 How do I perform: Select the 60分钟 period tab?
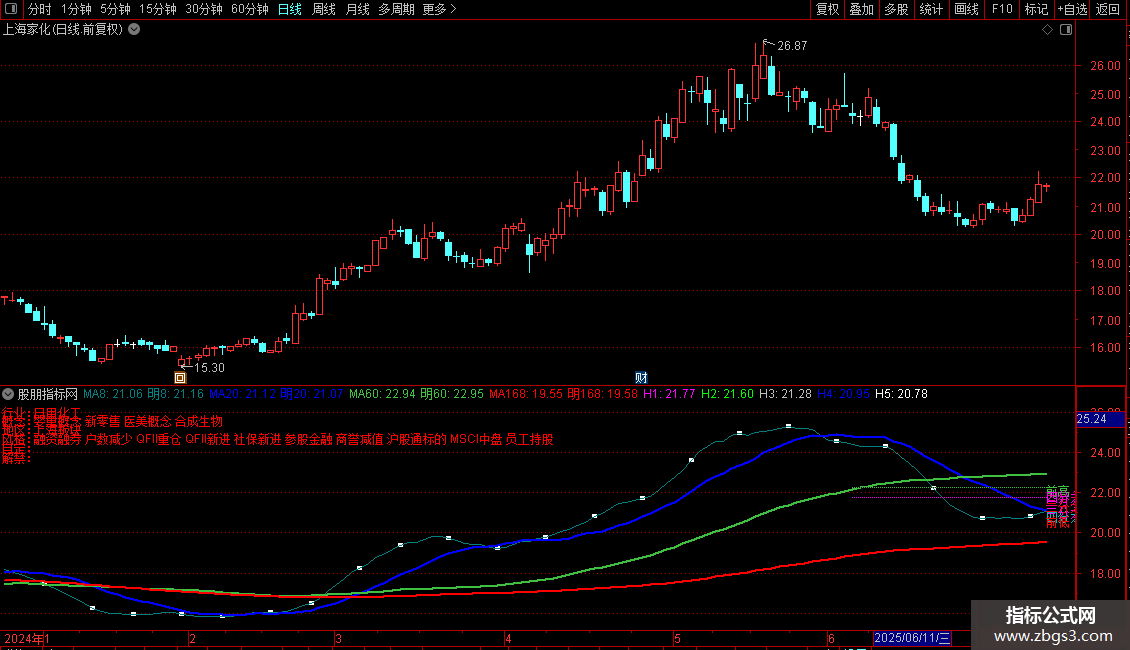(250, 9)
